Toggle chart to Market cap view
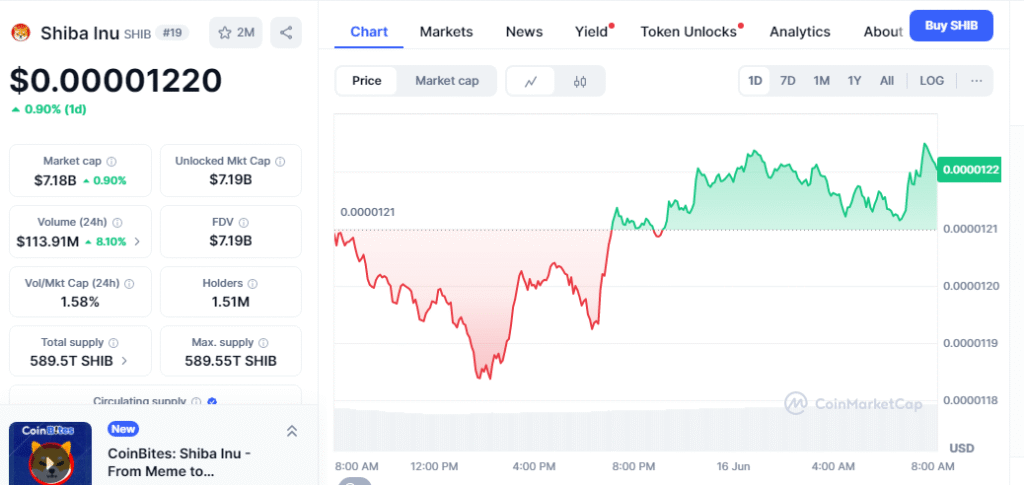 [x=447, y=81]
